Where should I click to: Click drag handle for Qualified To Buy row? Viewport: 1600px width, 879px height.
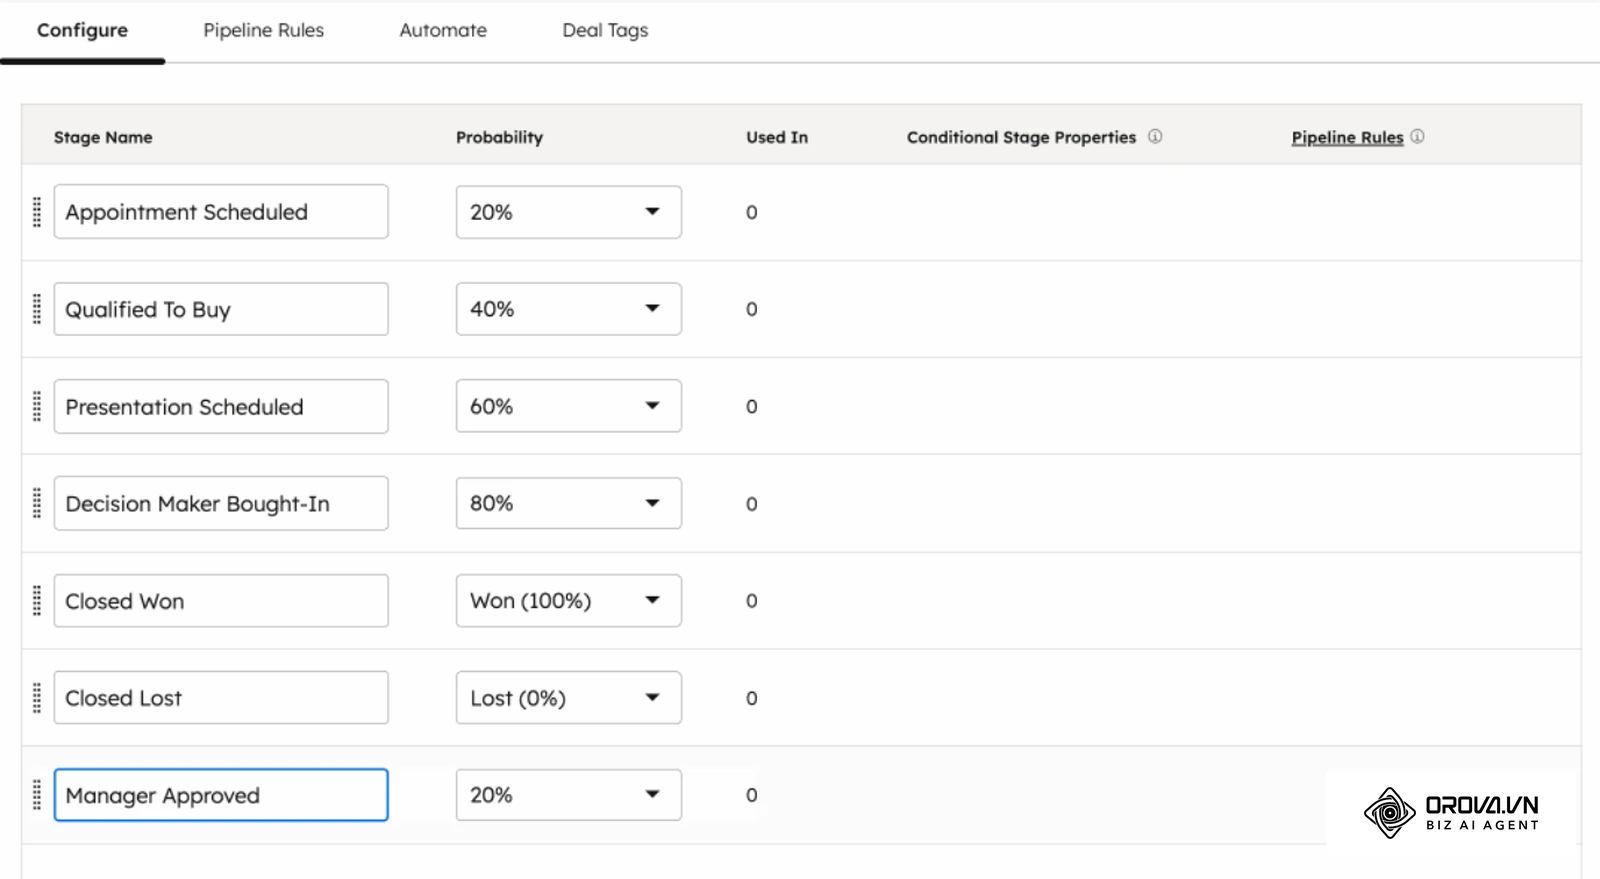pyautogui.click(x=37, y=309)
